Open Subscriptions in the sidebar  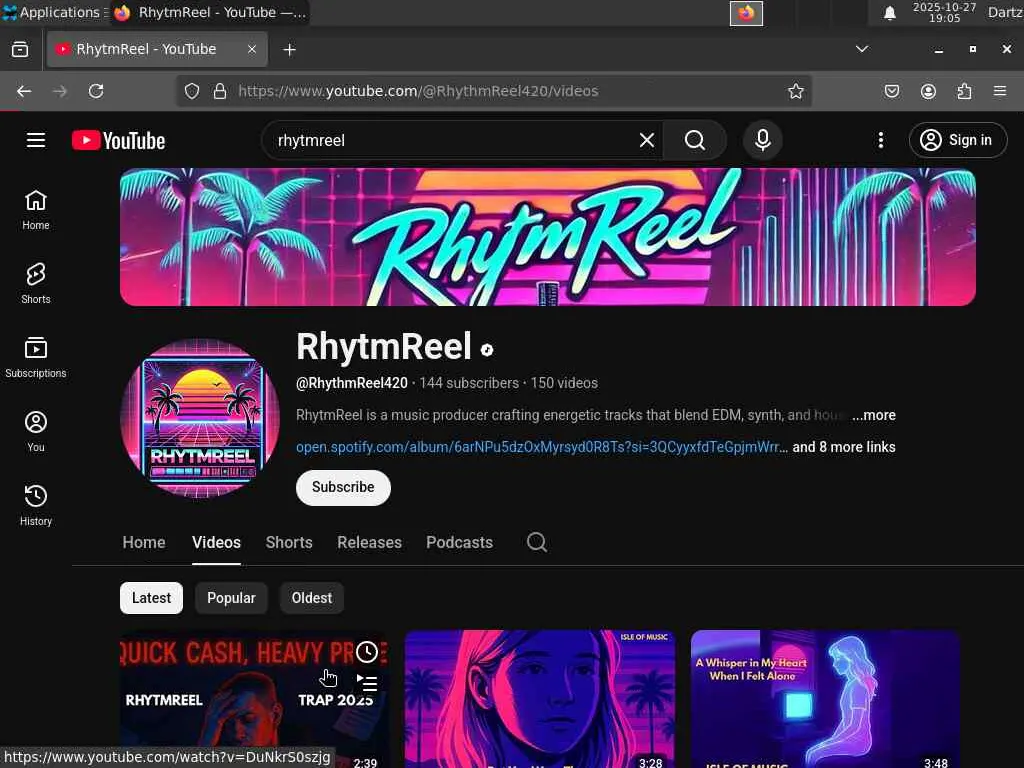(x=36, y=358)
